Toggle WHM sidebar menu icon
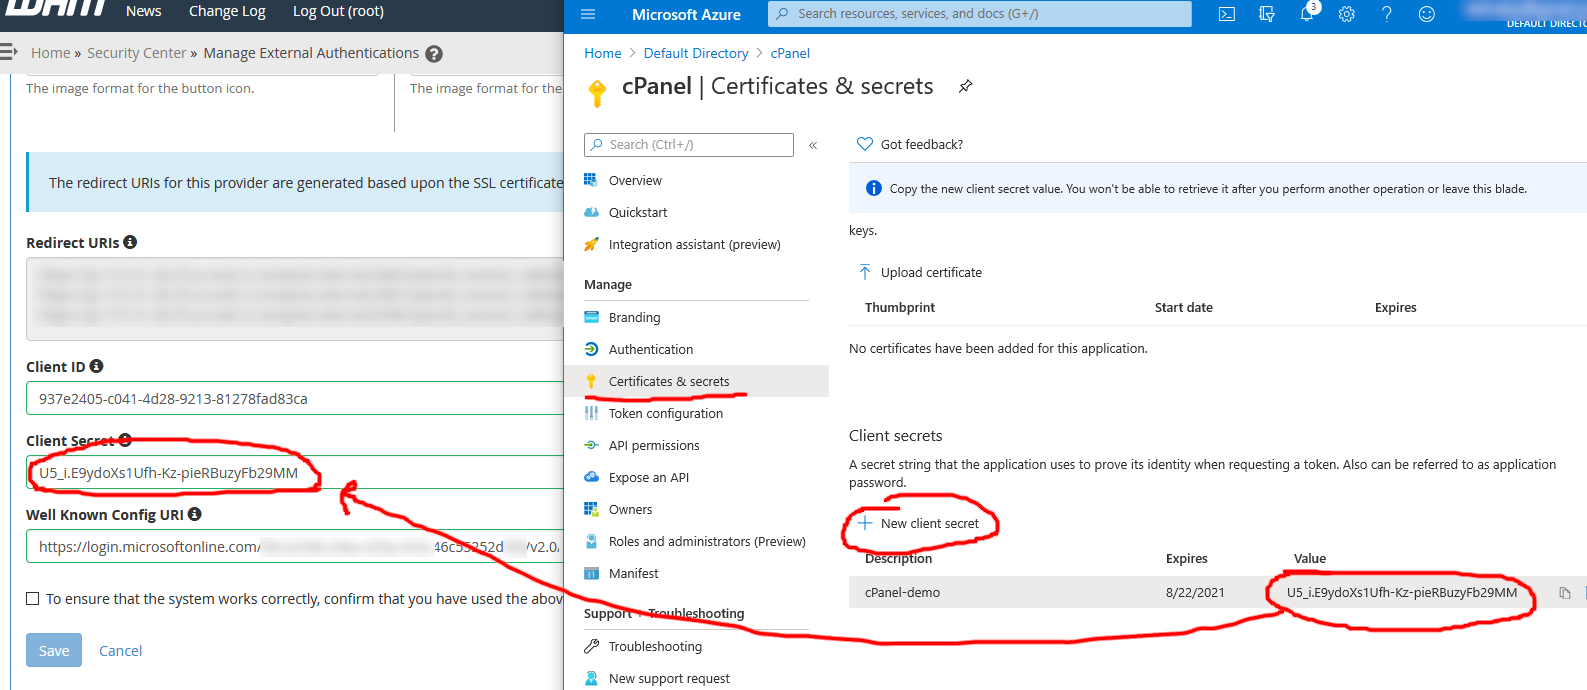 click(9, 52)
